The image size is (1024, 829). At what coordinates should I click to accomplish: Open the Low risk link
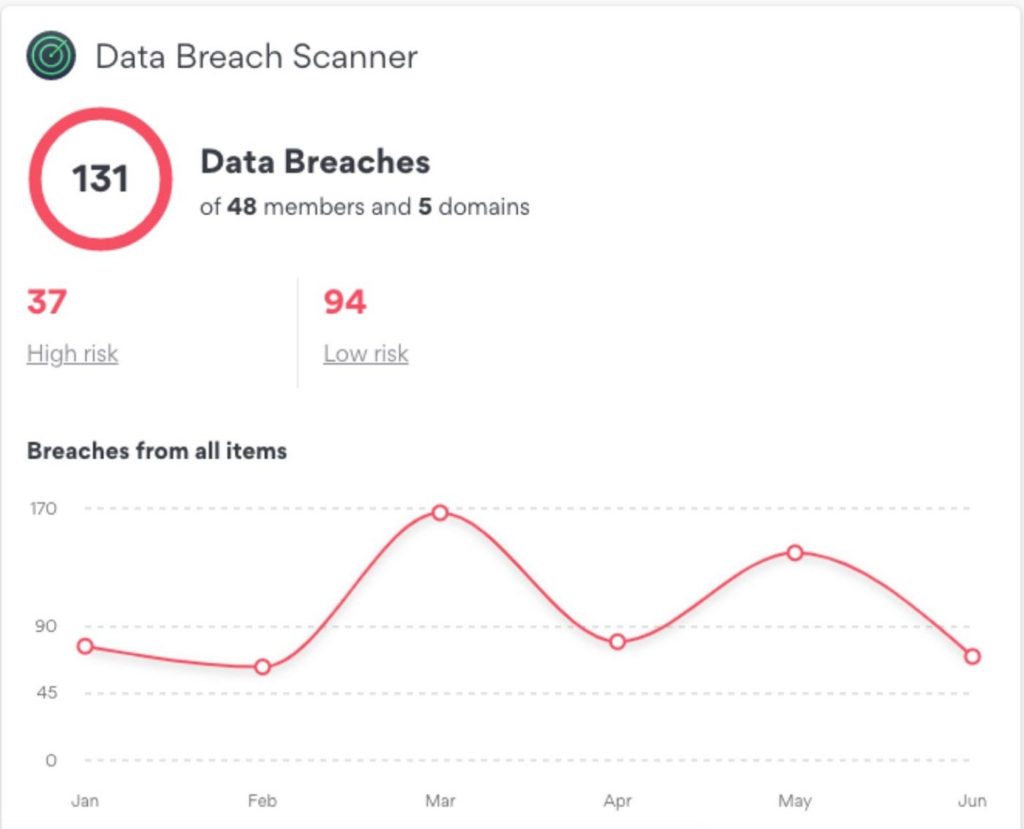point(366,353)
